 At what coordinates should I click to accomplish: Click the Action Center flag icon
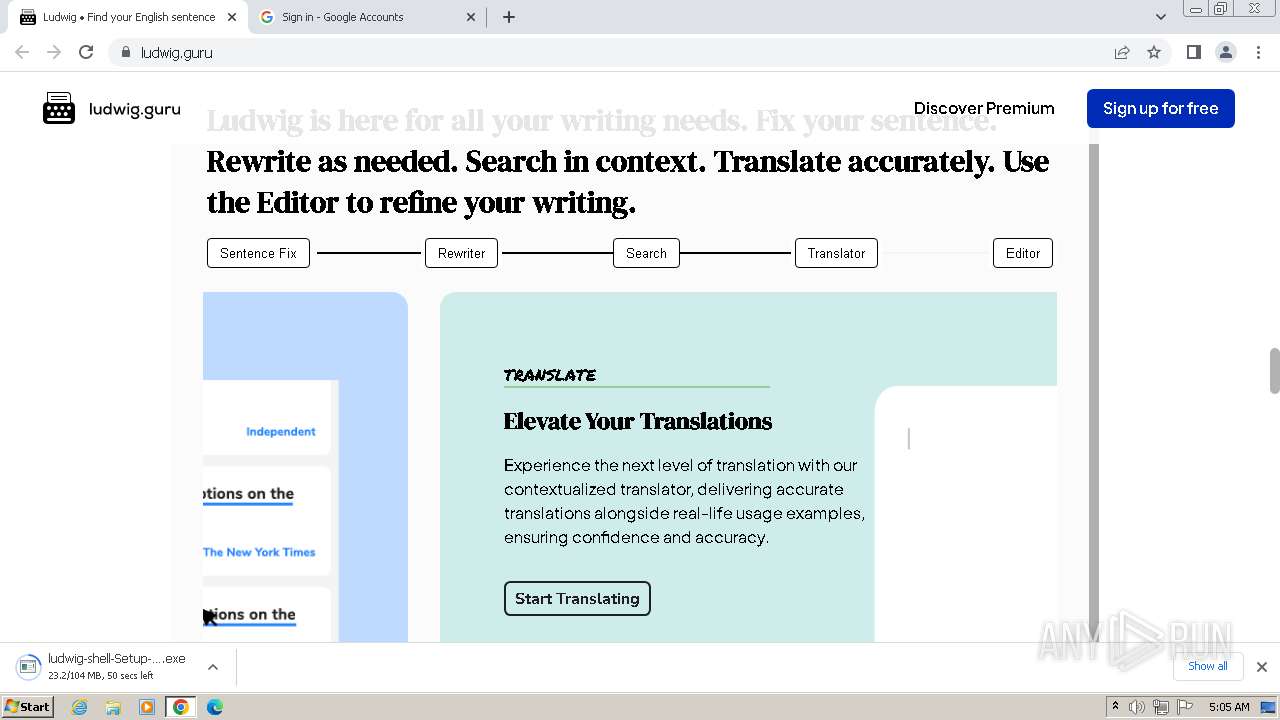[x=1185, y=707]
